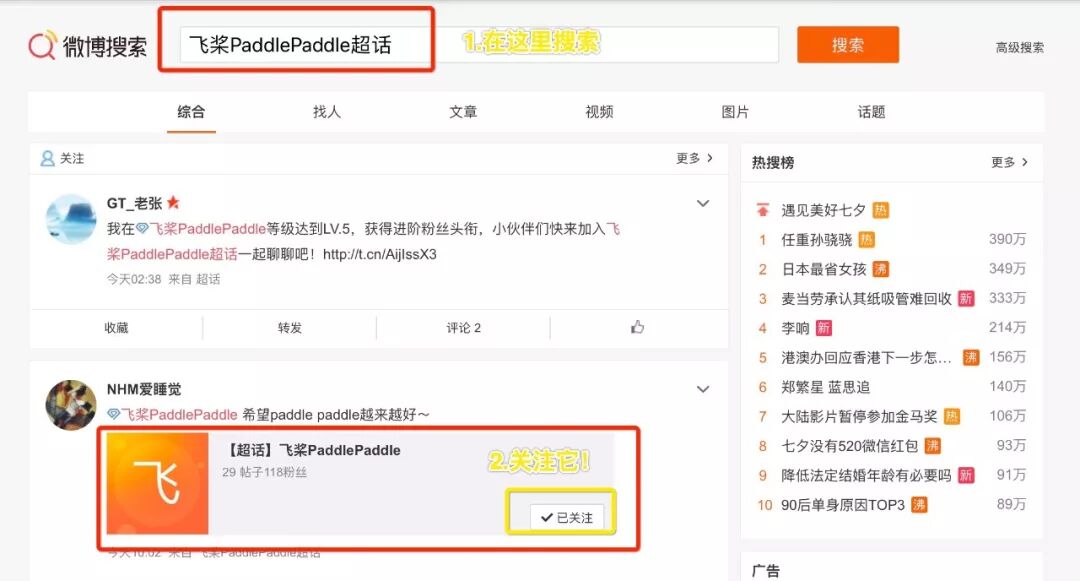The image size is (1080, 581).
Task: Click the 热 badge beside 大陆影片暂停参加金马奖
Action: click(x=952, y=416)
